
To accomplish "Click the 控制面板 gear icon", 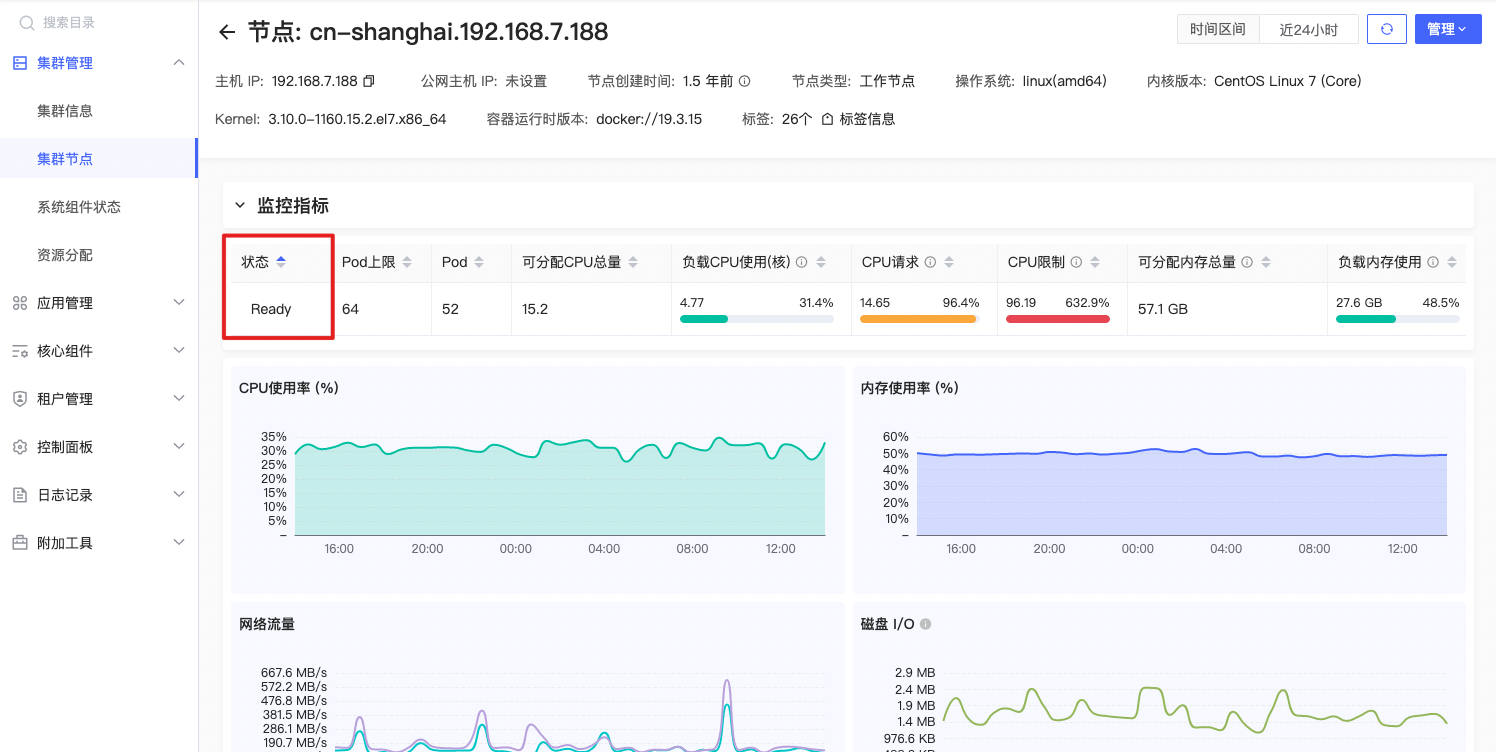I will [19, 447].
